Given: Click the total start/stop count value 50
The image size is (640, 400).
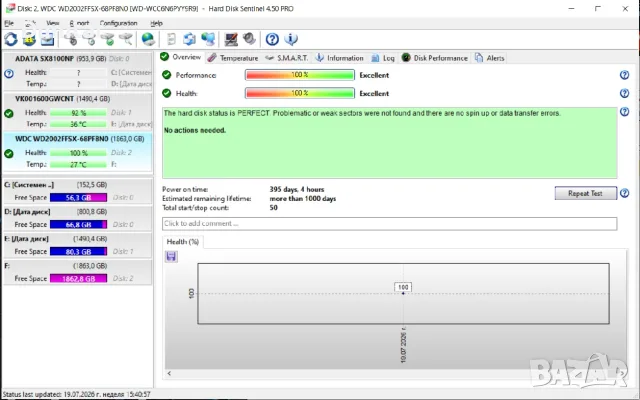Looking at the screenshot, I should [273, 208].
